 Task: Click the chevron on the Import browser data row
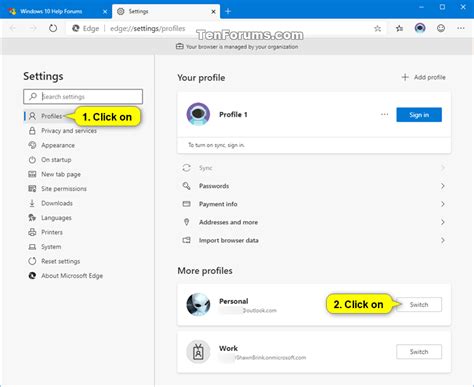click(x=443, y=240)
